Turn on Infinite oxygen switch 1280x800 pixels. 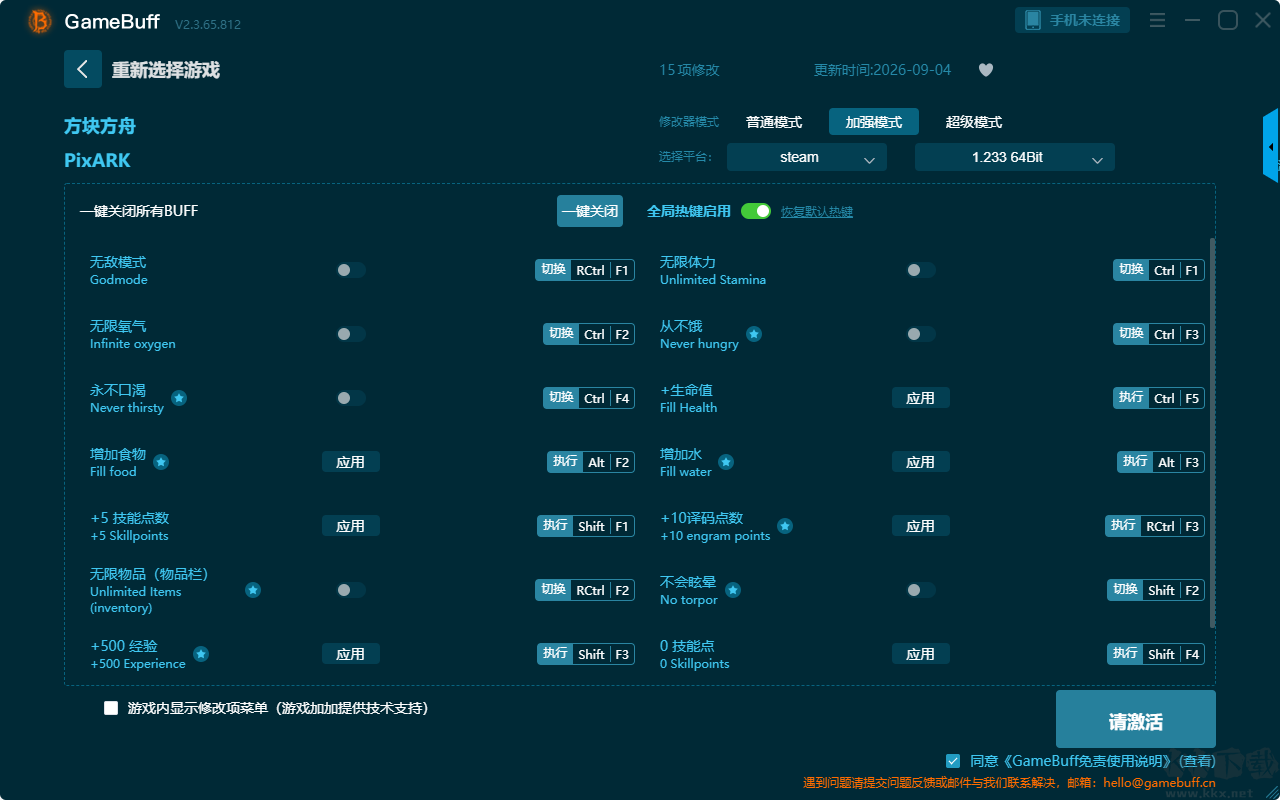coord(351,334)
